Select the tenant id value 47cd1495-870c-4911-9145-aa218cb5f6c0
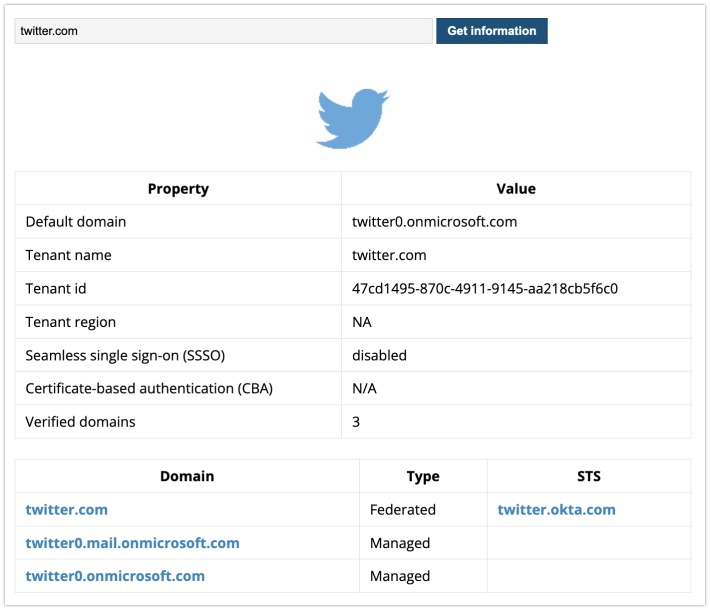 coord(485,288)
